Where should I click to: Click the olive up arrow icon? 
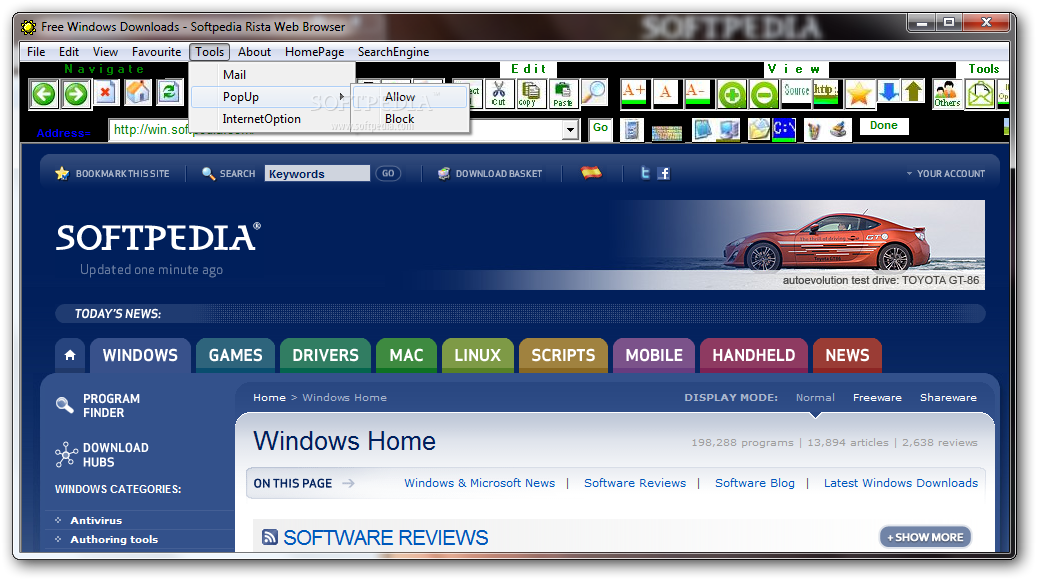(x=913, y=92)
